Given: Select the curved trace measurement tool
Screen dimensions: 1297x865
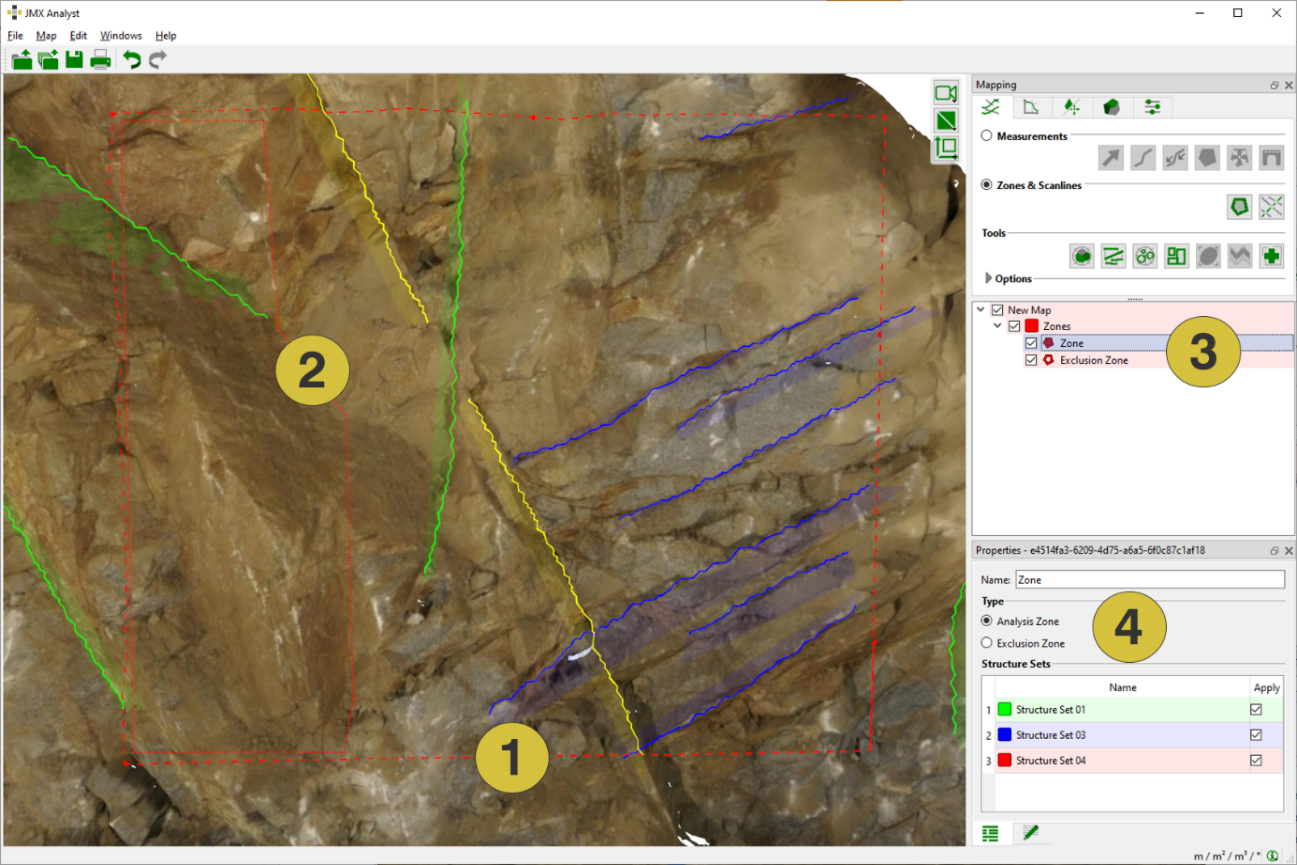Looking at the screenshot, I should [1143, 157].
